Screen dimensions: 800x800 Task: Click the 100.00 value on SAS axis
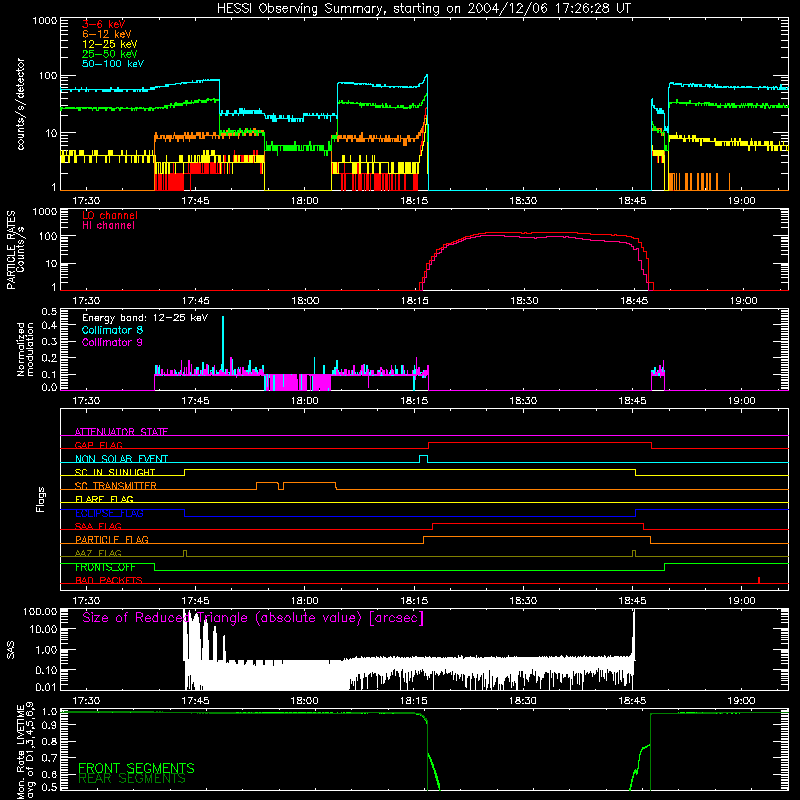[40, 612]
